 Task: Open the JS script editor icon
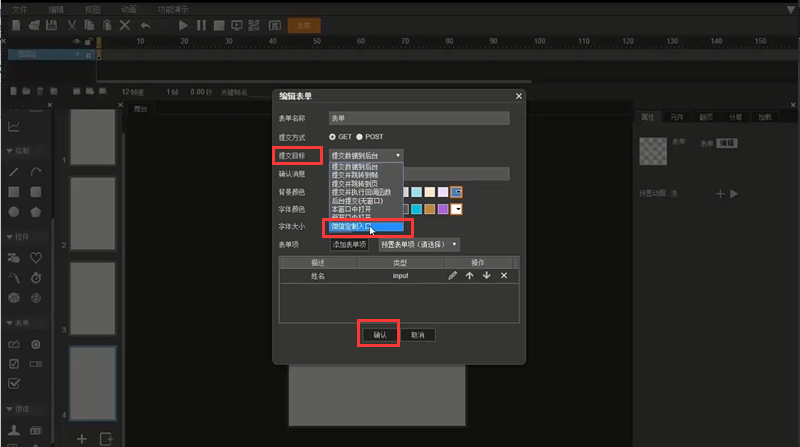point(274,25)
